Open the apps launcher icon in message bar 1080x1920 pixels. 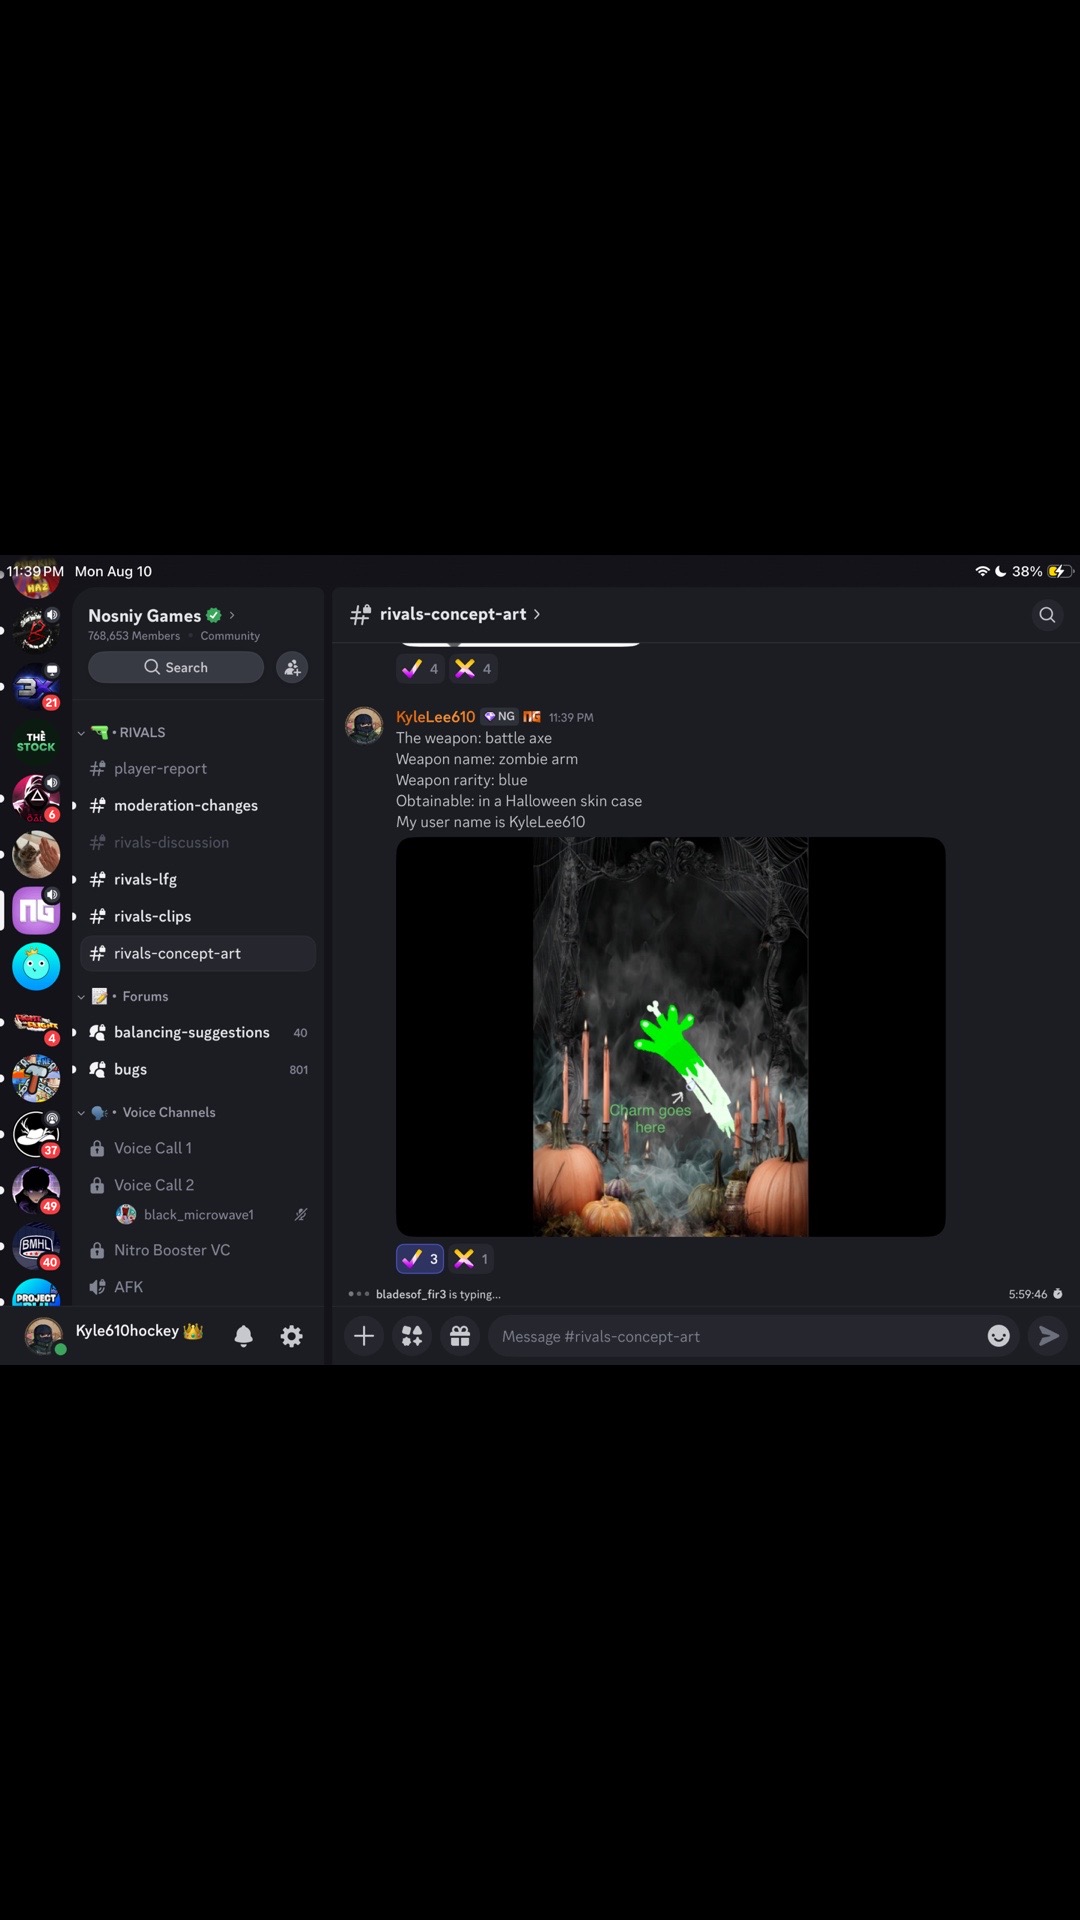pyautogui.click(x=412, y=1336)
